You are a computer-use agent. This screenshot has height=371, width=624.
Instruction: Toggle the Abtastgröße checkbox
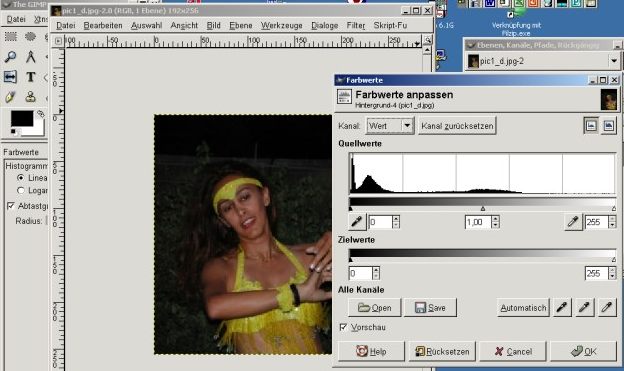11,206
